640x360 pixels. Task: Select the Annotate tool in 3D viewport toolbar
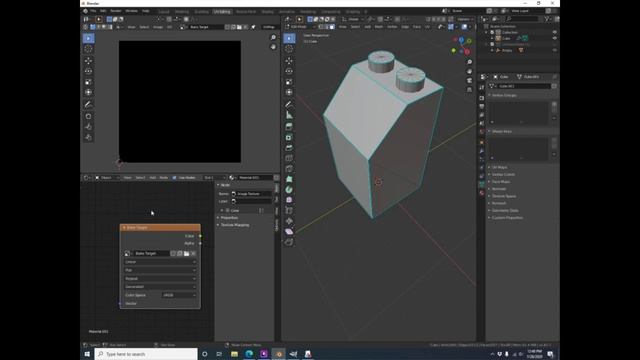pos(289,104)
